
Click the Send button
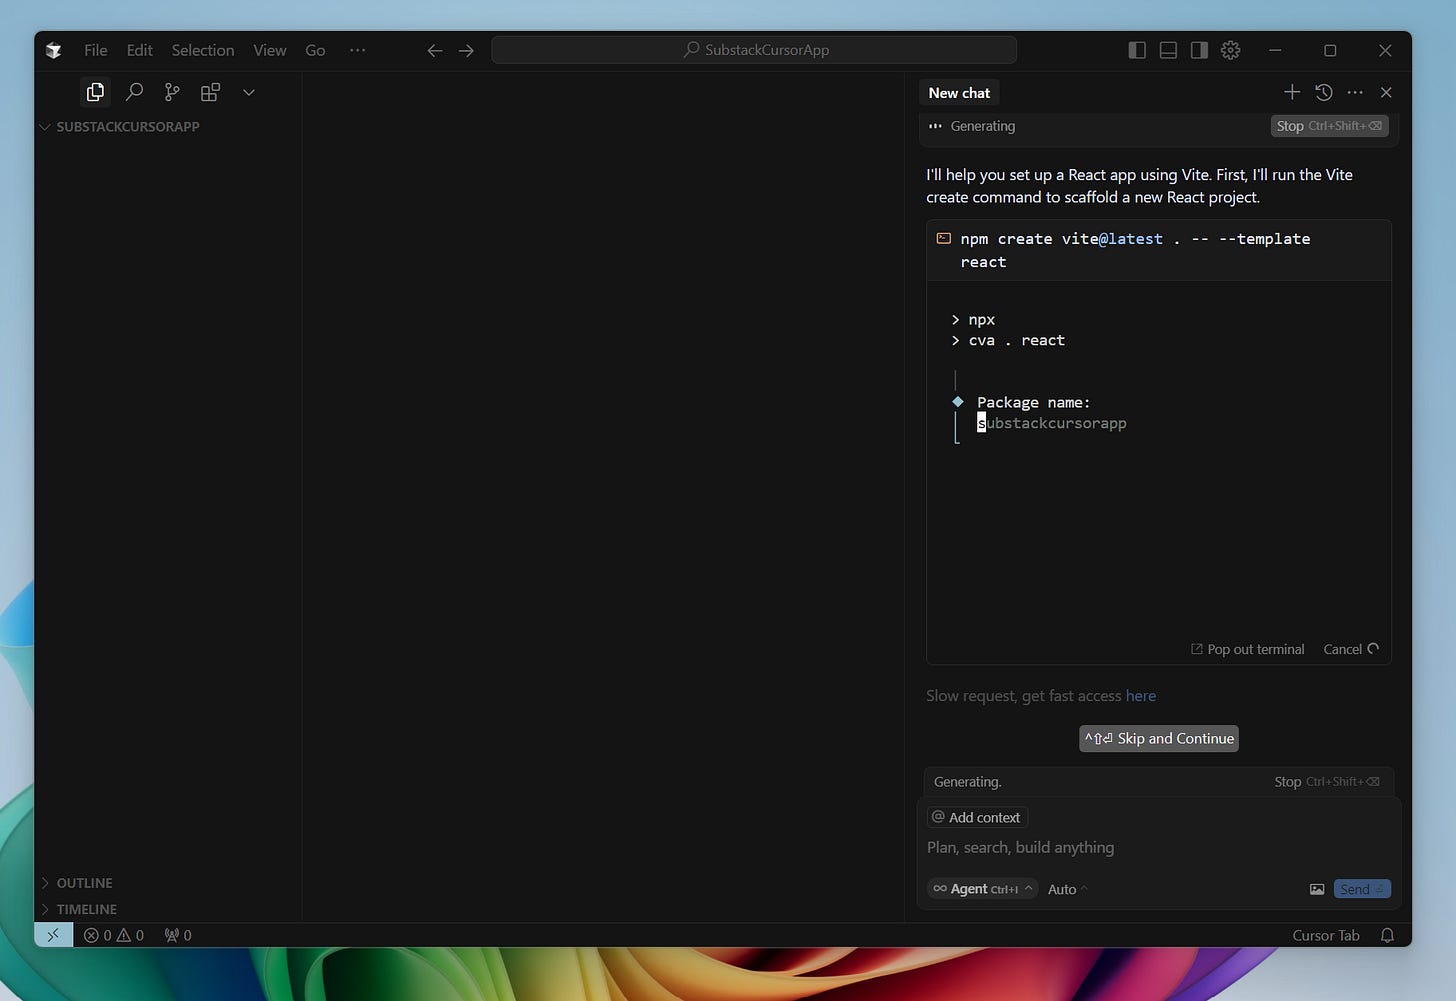(x=1362, y=889)
